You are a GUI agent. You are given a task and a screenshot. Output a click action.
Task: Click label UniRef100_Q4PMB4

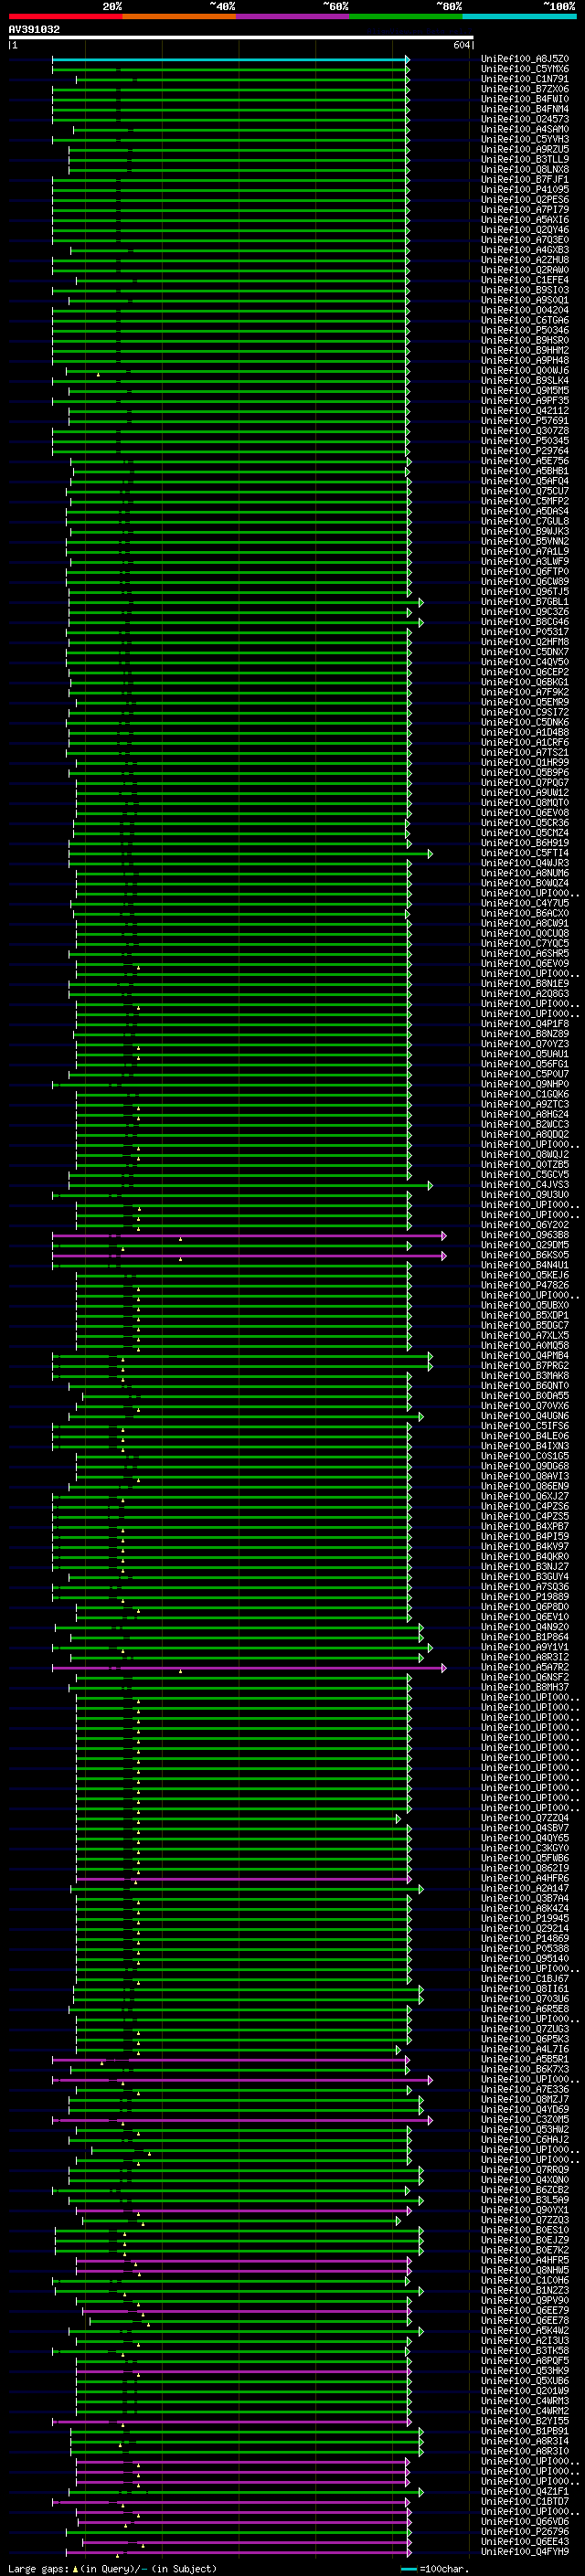coord(525,1355)
